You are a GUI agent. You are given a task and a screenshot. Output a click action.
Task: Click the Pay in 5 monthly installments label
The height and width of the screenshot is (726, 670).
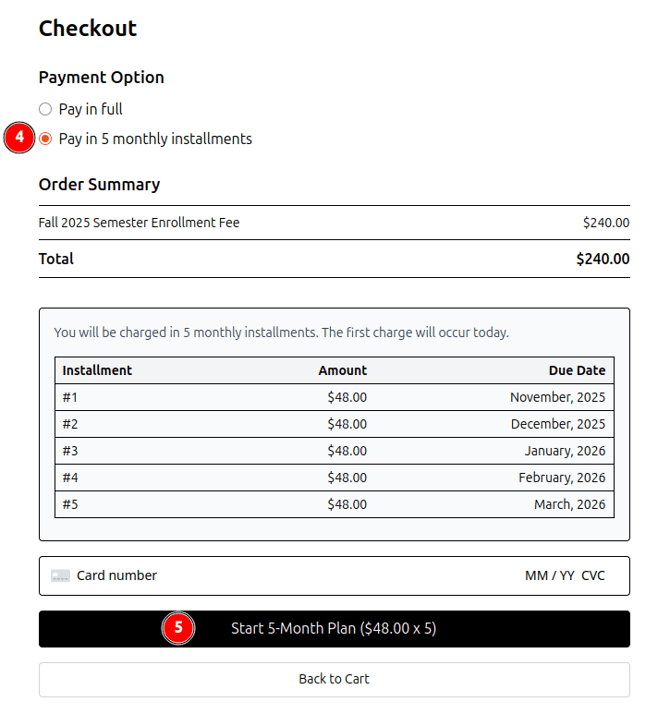(x=155, y=139)
